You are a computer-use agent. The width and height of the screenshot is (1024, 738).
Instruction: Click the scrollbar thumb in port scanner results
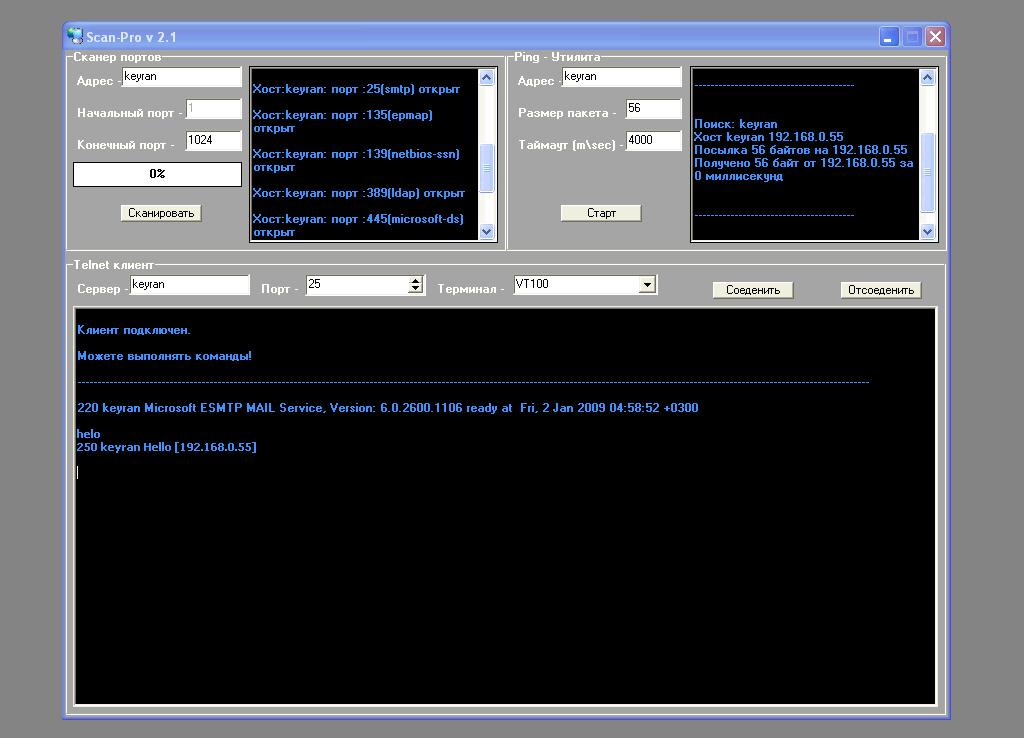[487, 168]
